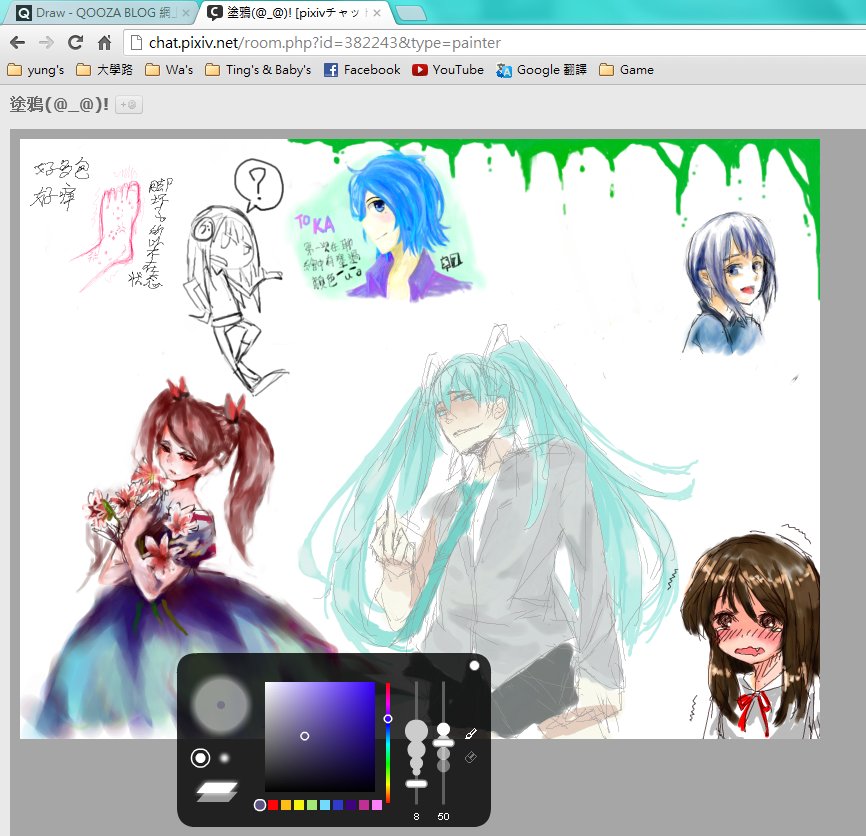The image size is (866, 836).
Task: Click the brush size value 8
Action: [x=416, y=817]
